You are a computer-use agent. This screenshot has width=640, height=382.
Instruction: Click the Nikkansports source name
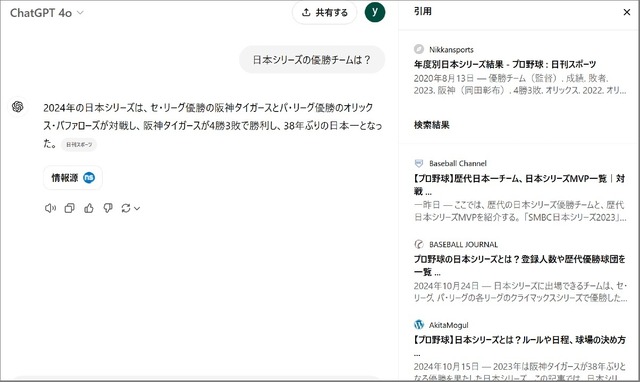pyautogui.click(x=451, y=49)
